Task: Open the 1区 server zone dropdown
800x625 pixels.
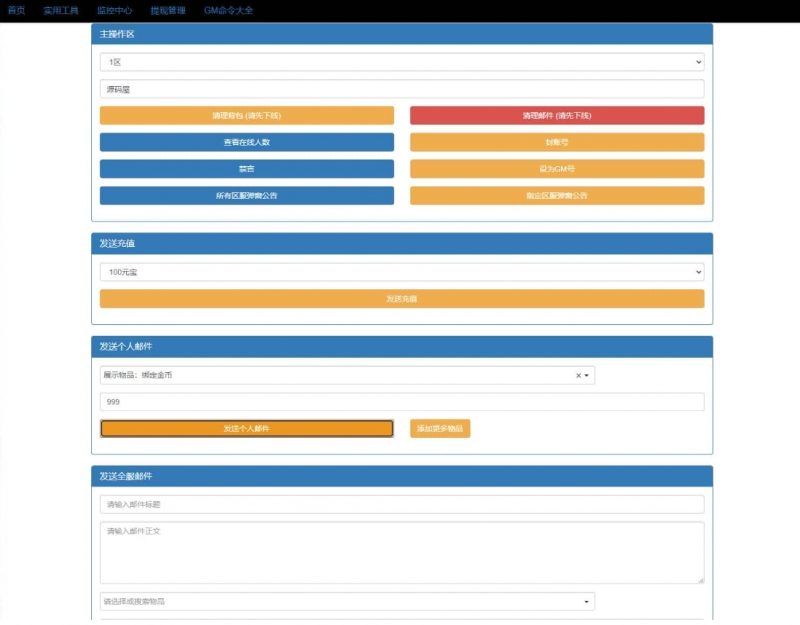Action: point(401,62)
